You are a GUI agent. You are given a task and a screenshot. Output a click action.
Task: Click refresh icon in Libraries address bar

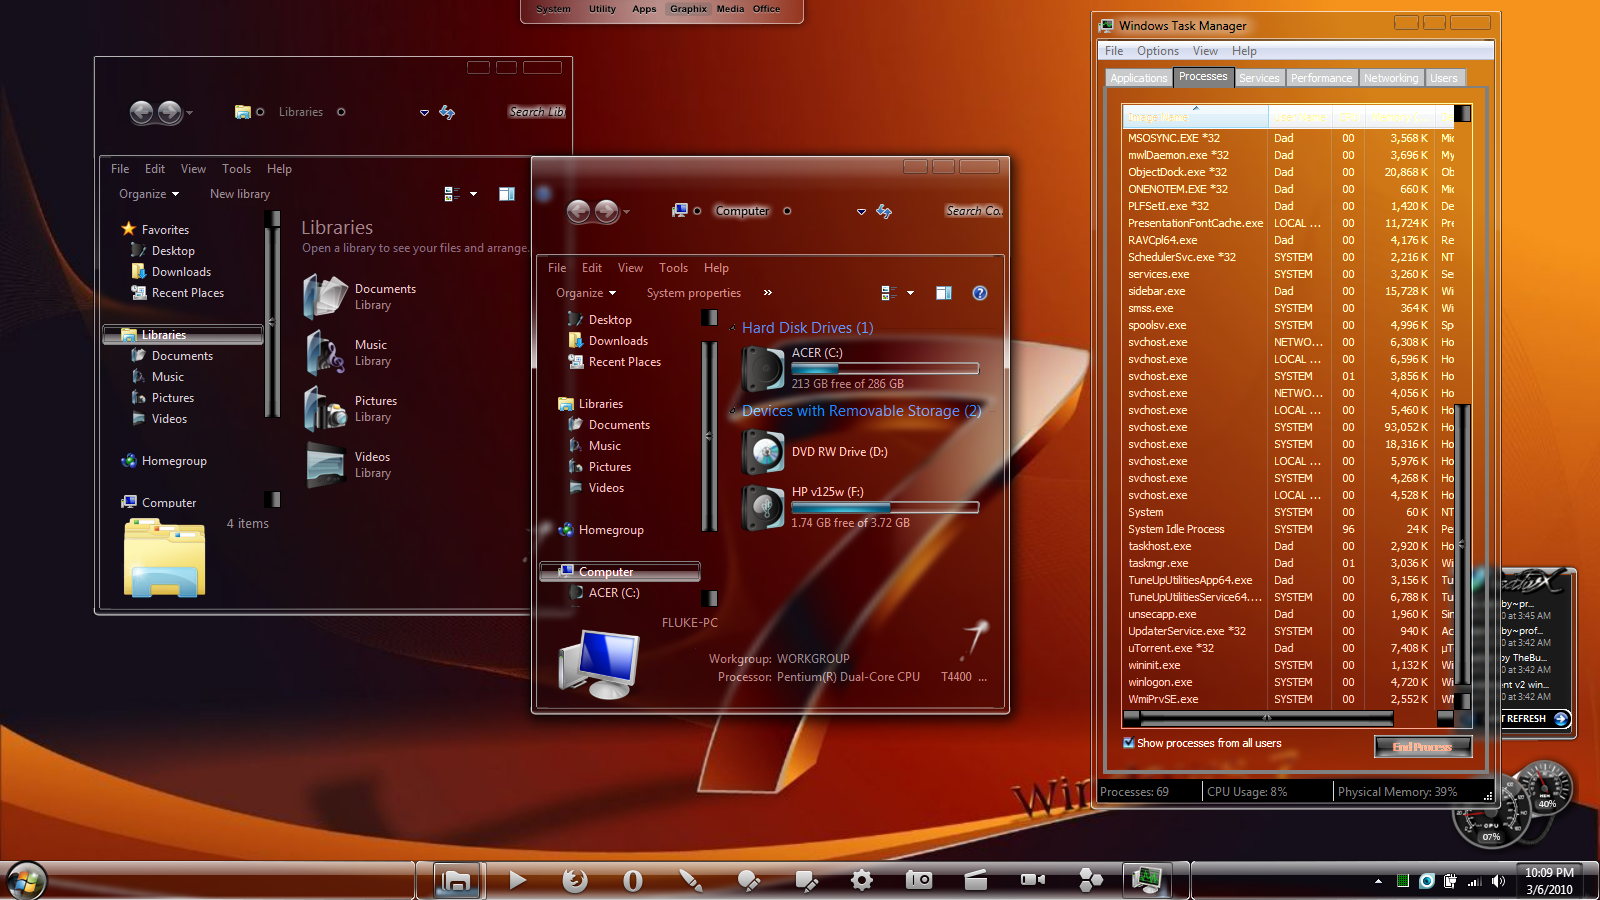tap(447, 113)
